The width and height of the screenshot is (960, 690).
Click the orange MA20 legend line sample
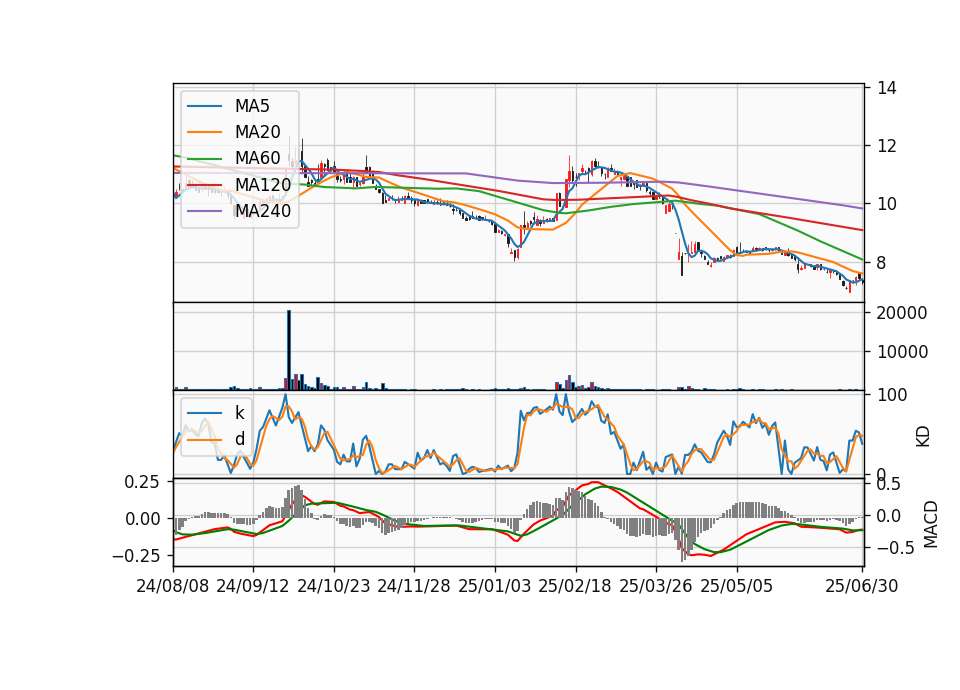(x=204, y=132)
